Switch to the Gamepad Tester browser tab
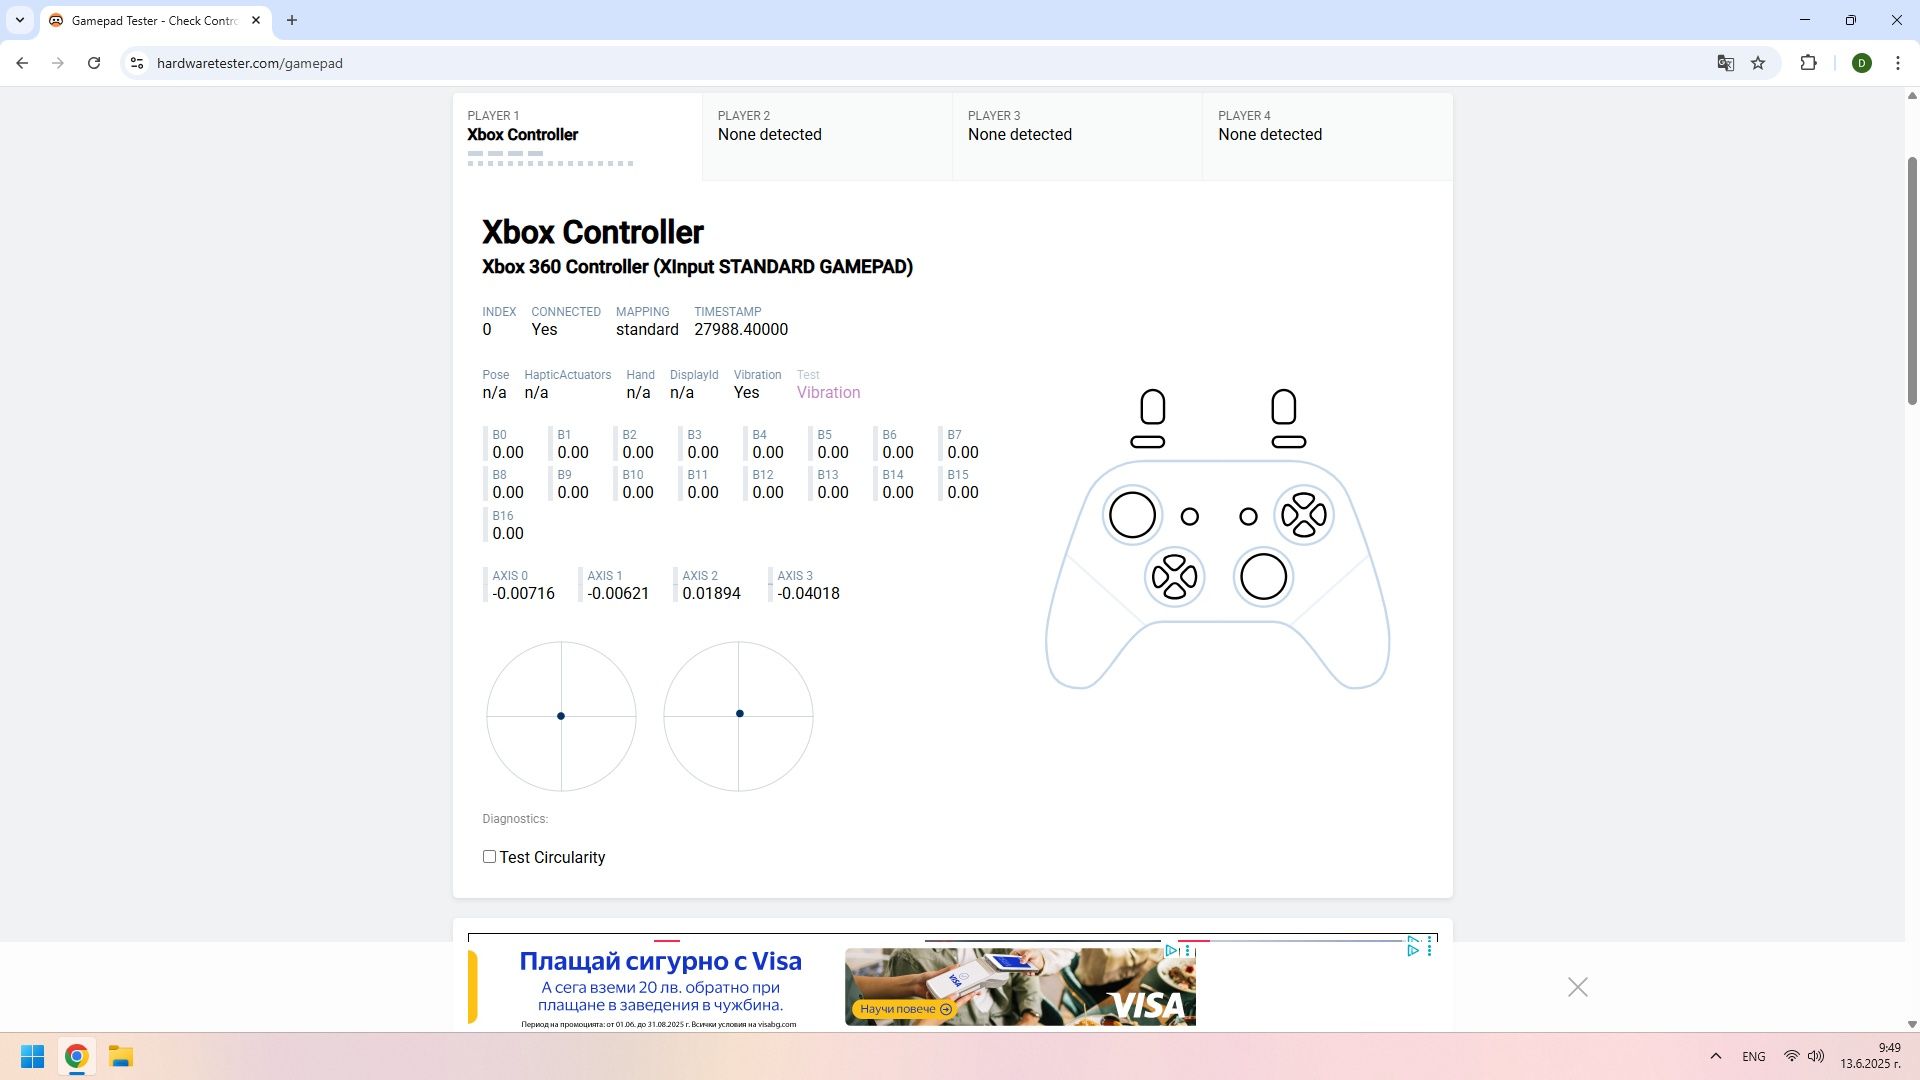The width and height of the screenshot is (1920, 1080). point(155,20)
